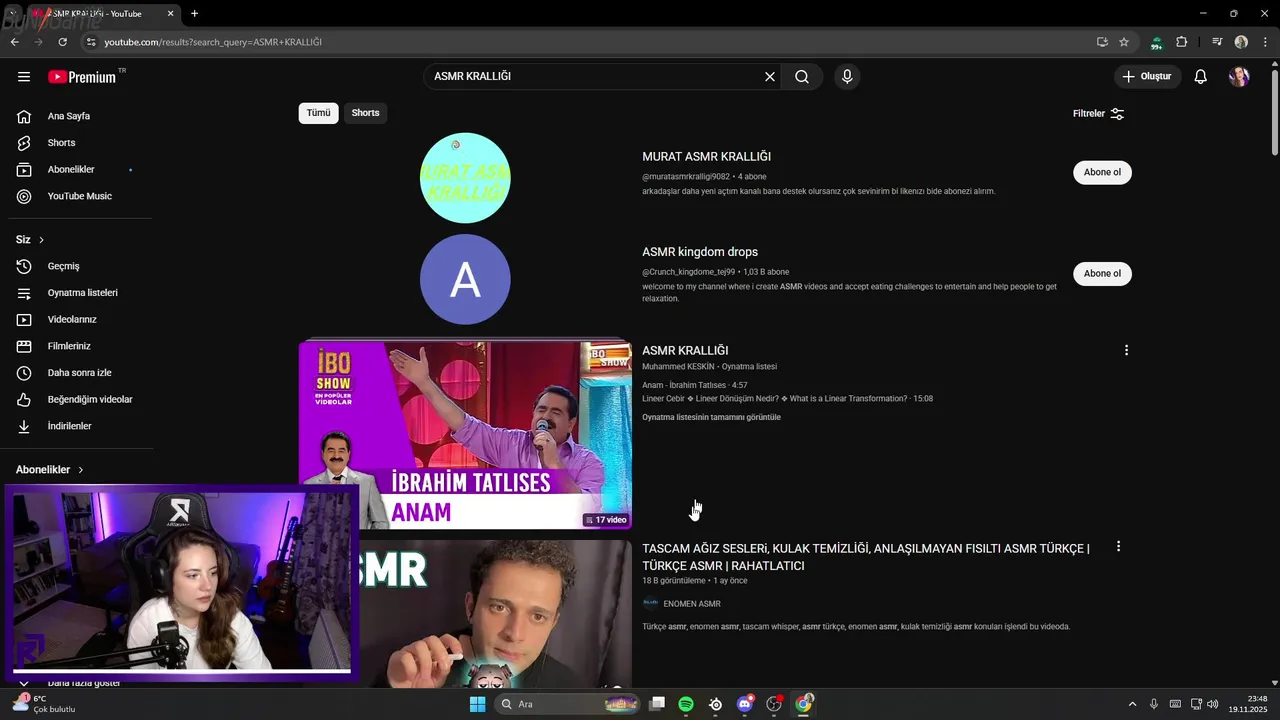
Task: Close the YouTube browser tab
Action: click(x=170, y=14)
